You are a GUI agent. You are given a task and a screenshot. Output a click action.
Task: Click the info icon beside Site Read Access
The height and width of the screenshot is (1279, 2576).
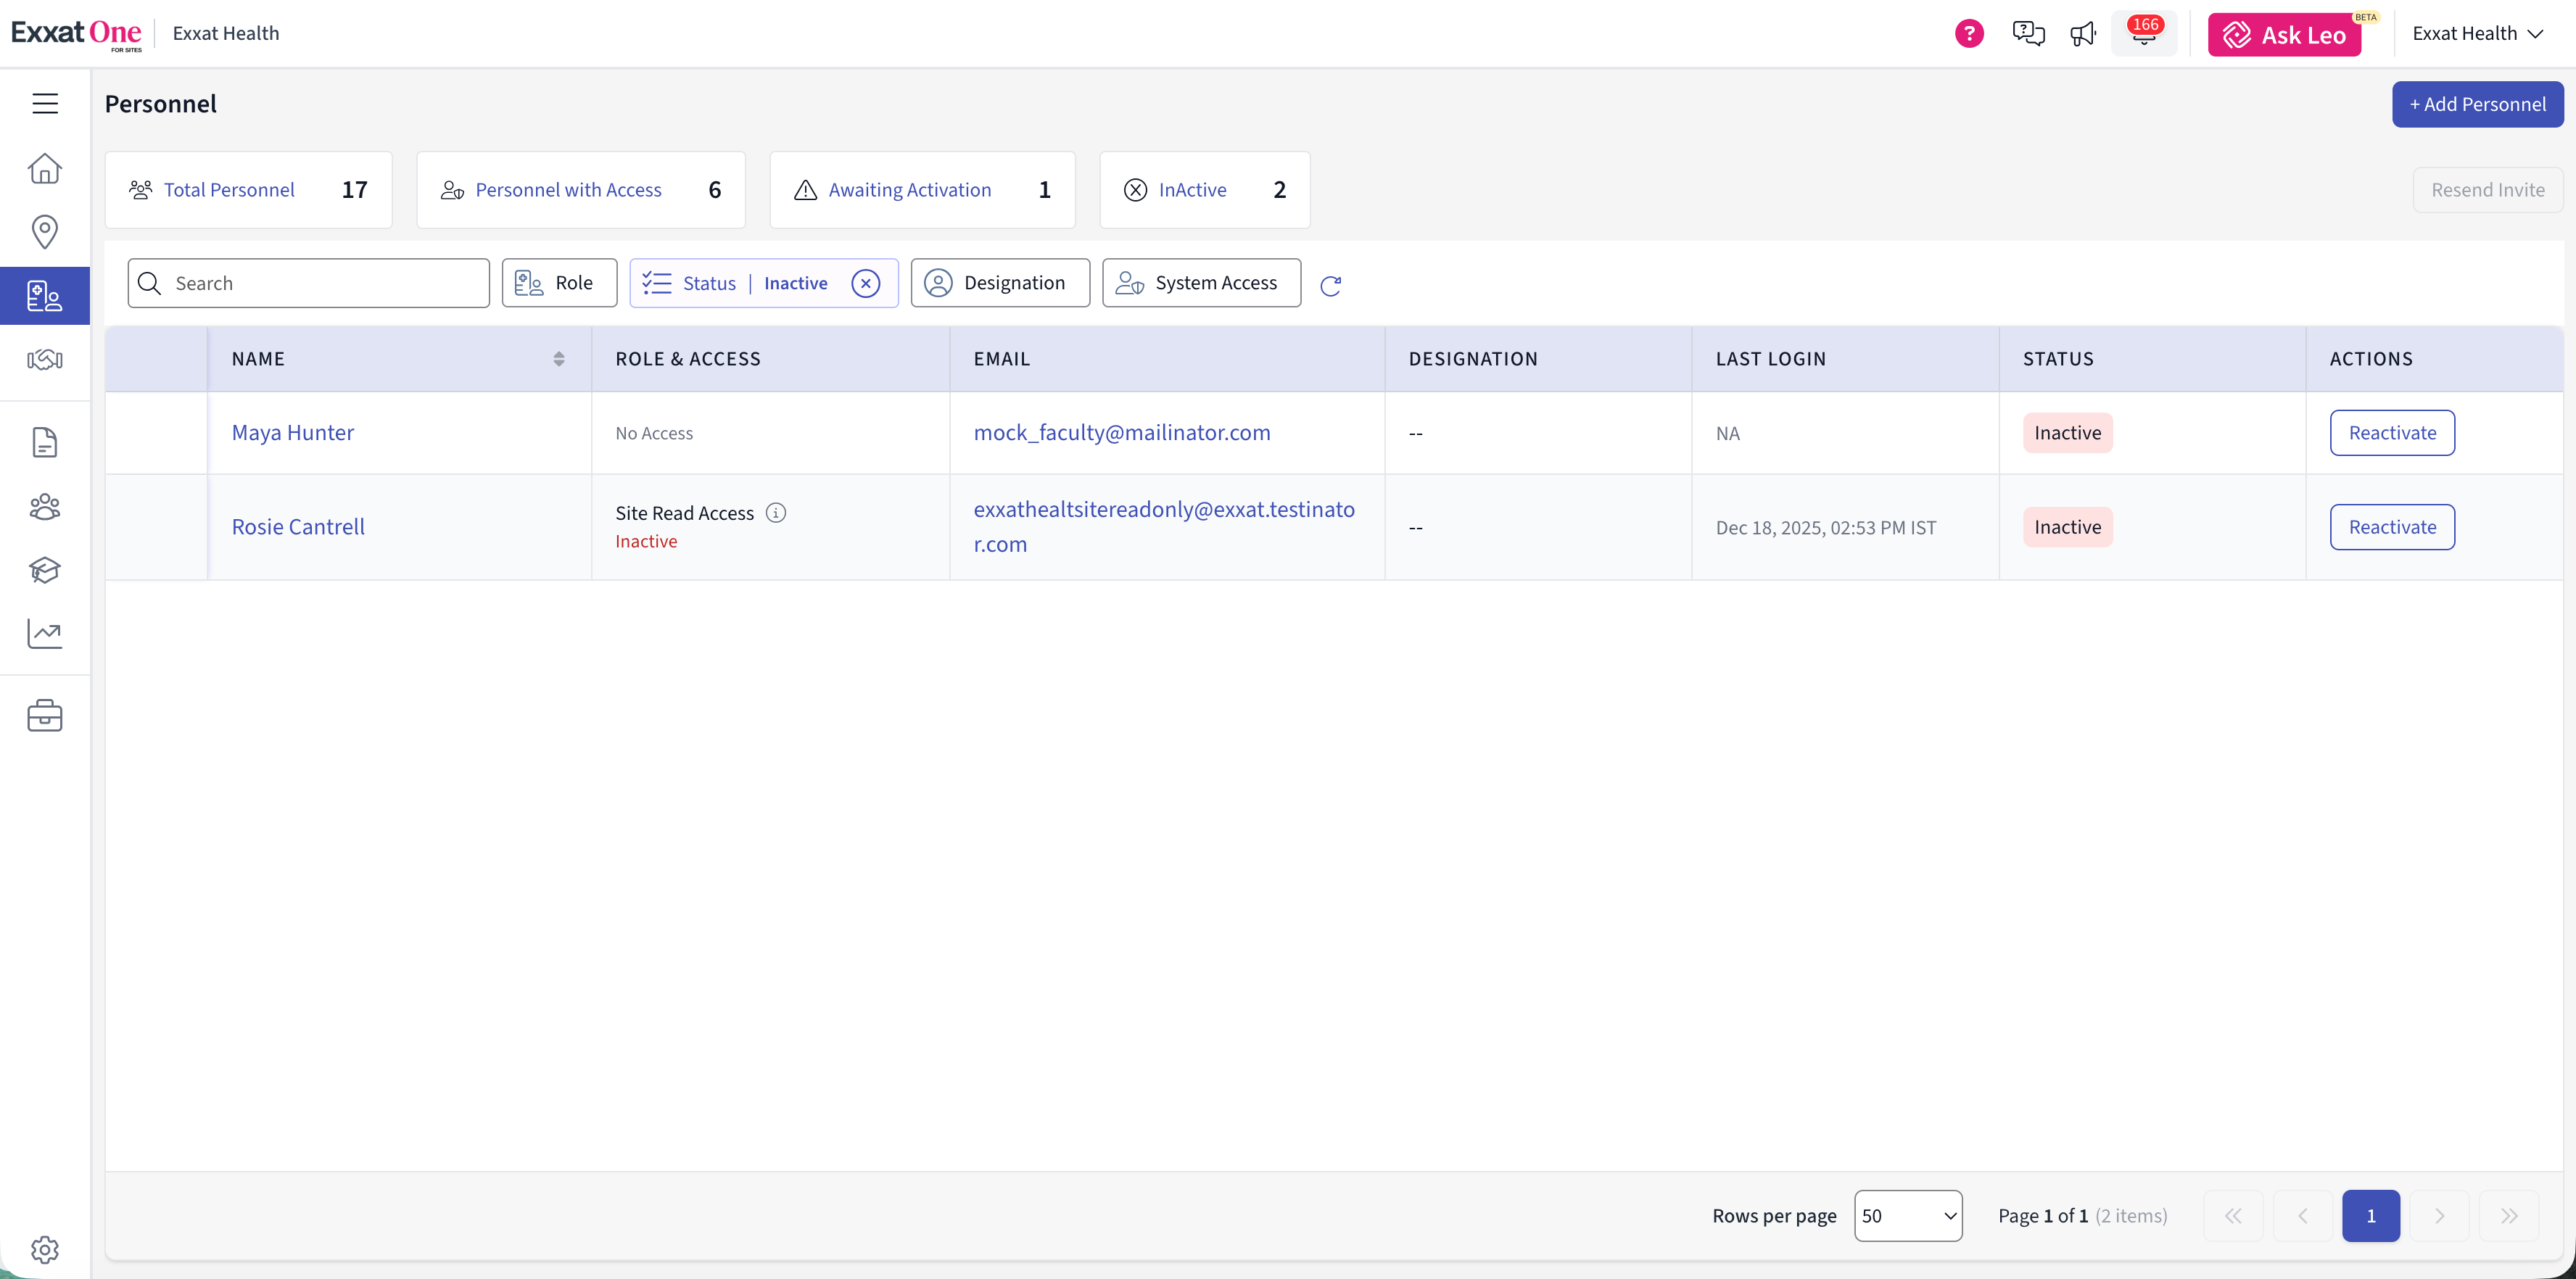point(776,512)
